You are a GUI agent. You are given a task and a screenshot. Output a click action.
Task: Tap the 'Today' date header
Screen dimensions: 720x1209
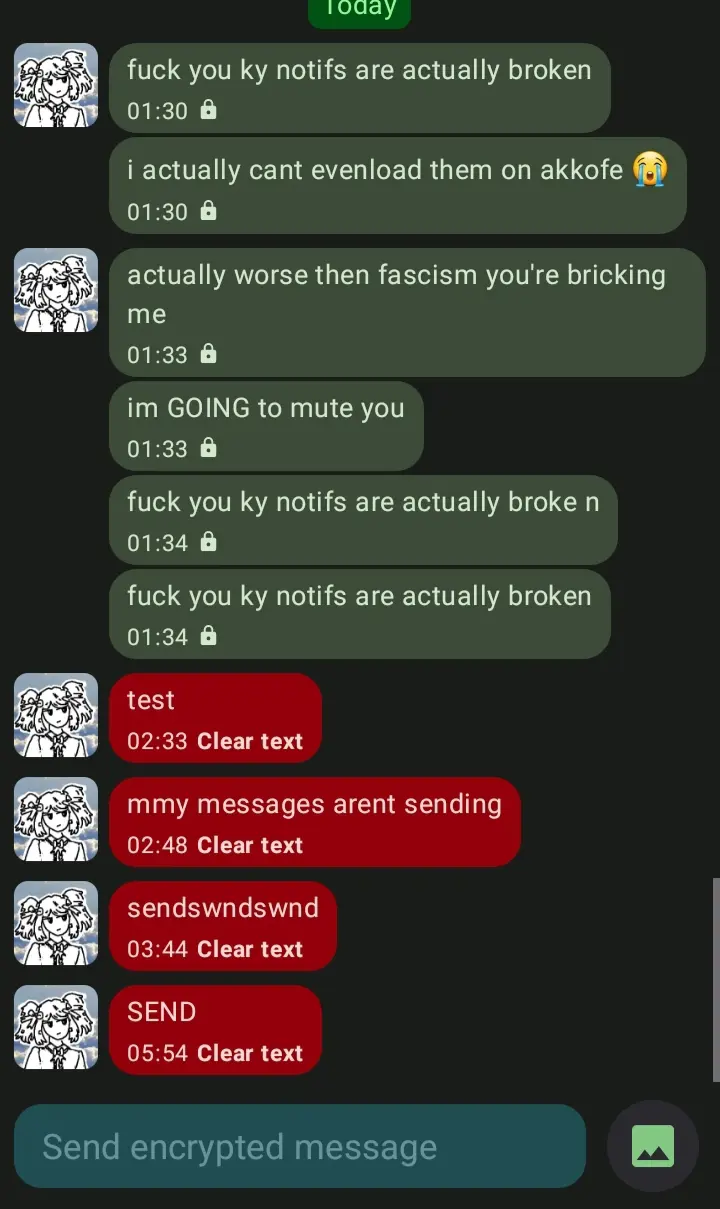click(x=360, y=10)
